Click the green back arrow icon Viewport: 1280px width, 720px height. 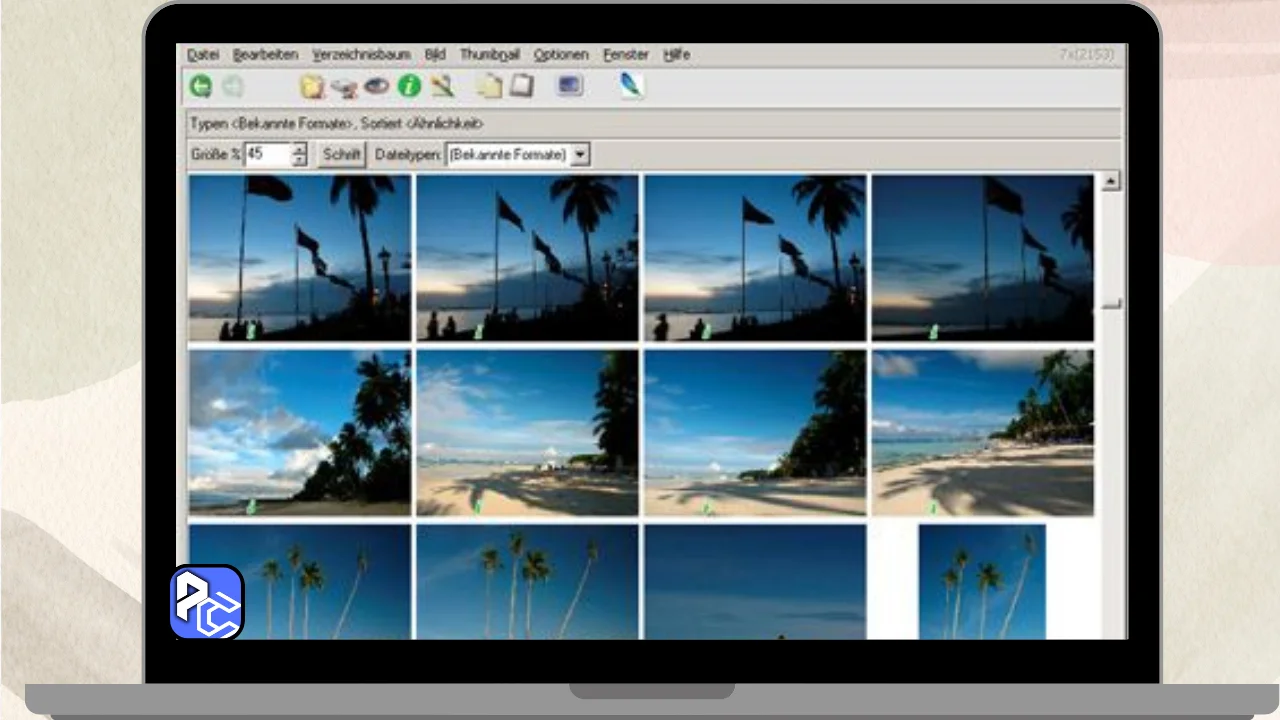200,87
